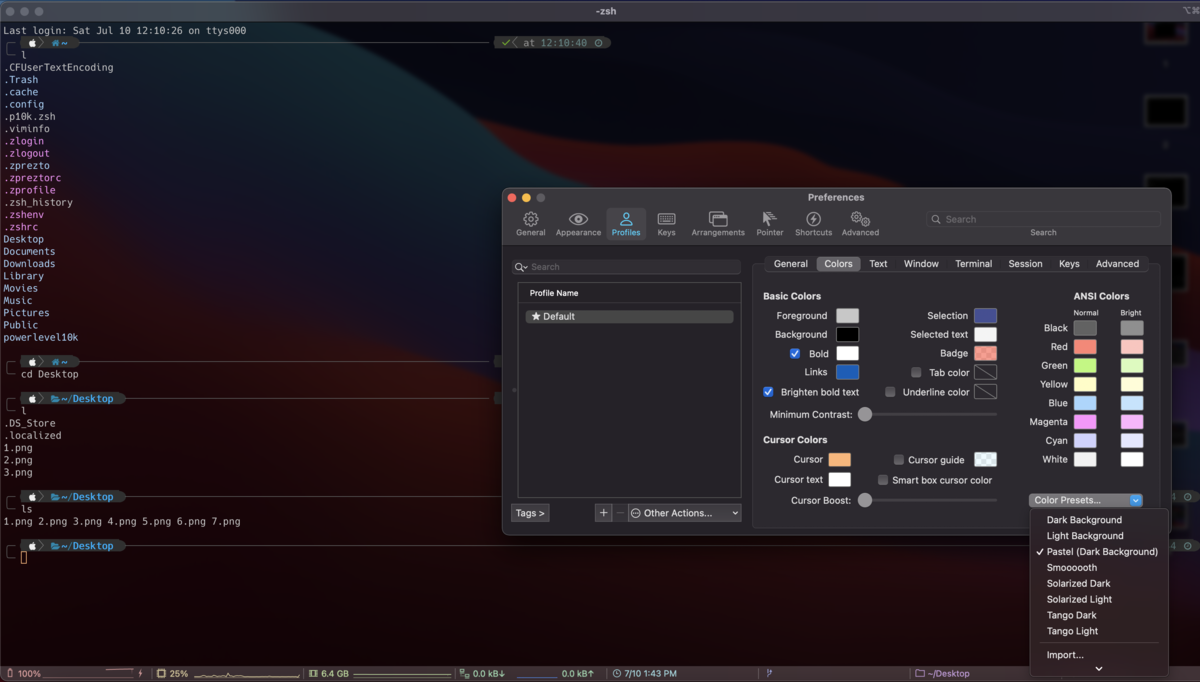Disable Brighten bold text checkbox
The height and width of the screenshot is (682, 1200).
pos(768,392)
